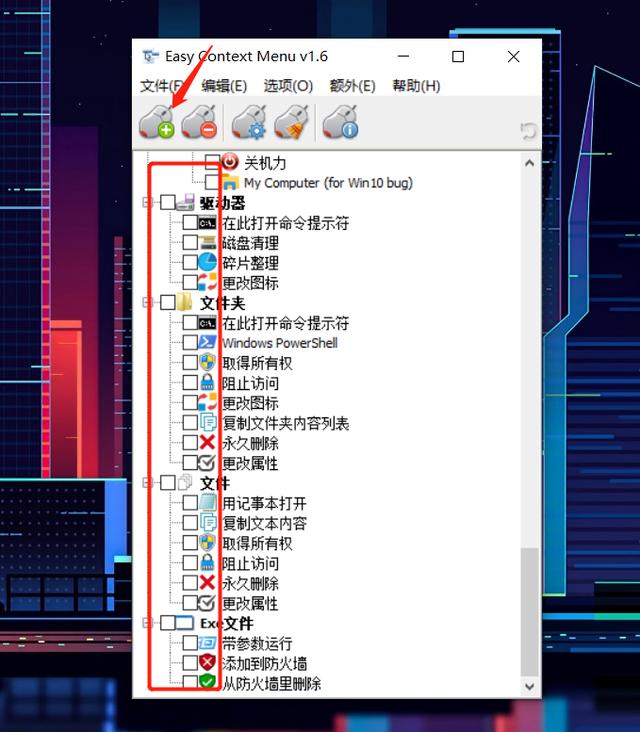This screenshot has height=732, width=640.
Task: Click red shield icon for 添加到防火墙
Action: coord(207,662)
